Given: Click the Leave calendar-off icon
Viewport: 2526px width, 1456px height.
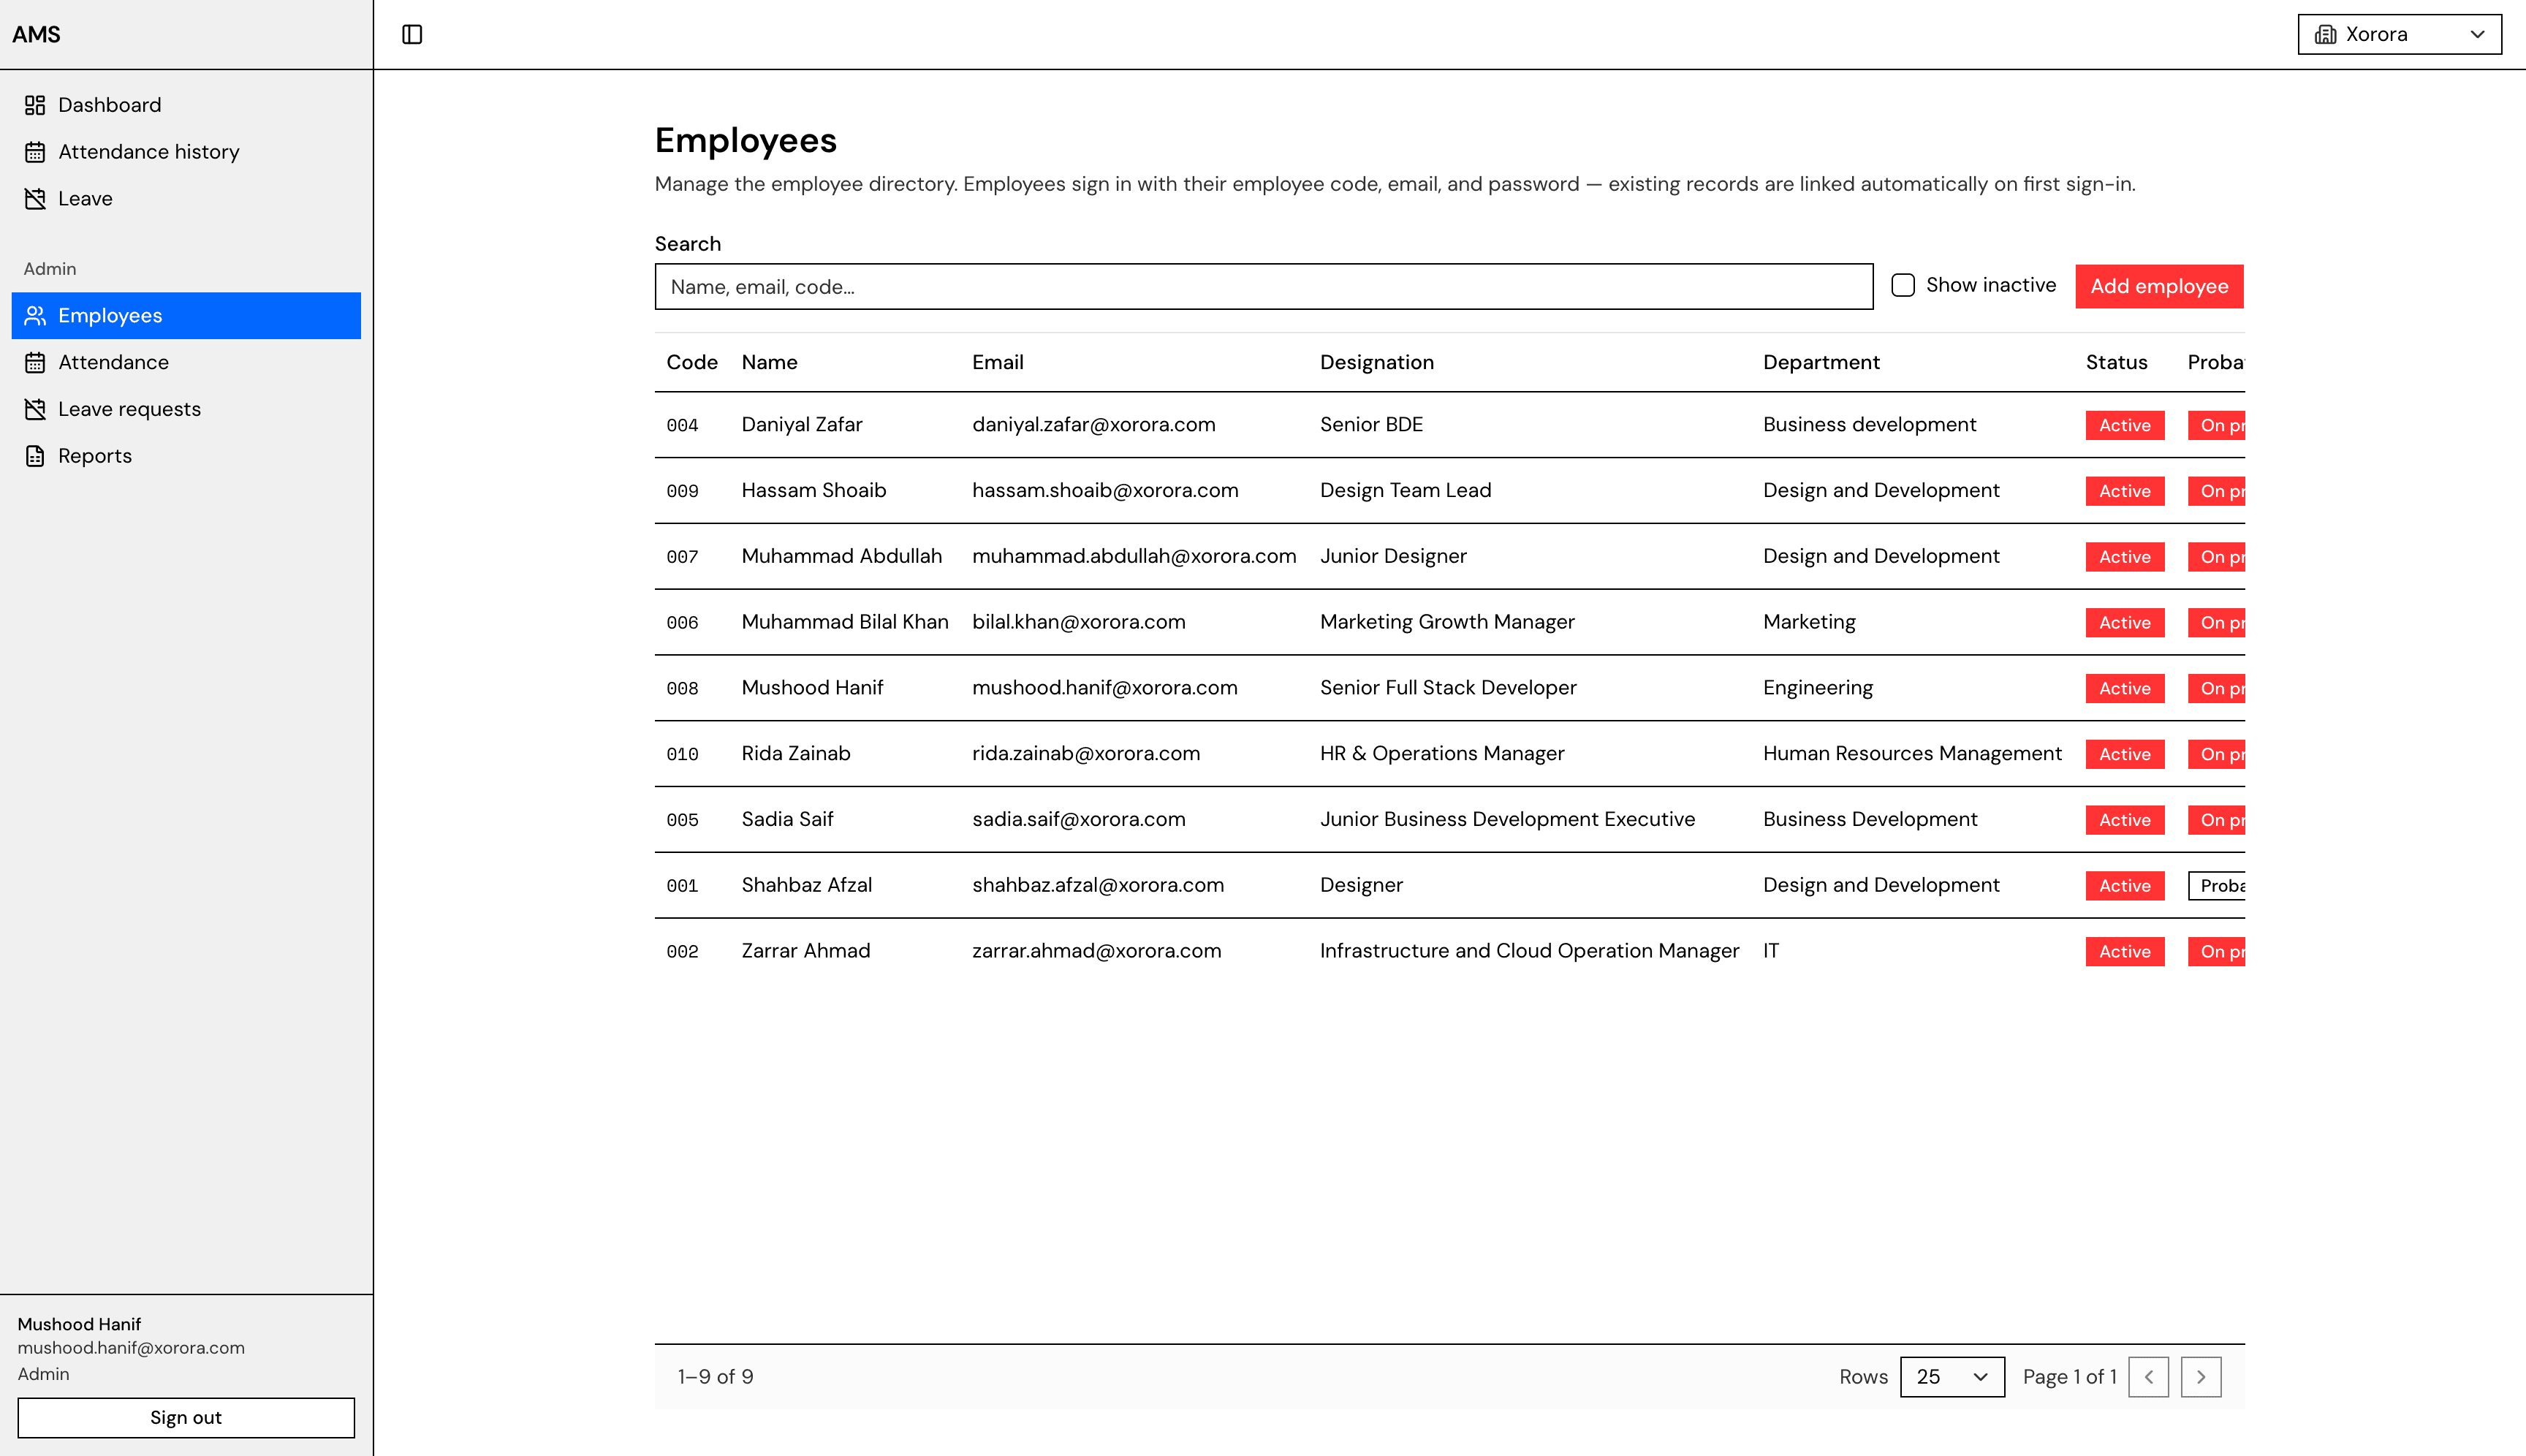Looking at the screenshot, I should 35,199.
